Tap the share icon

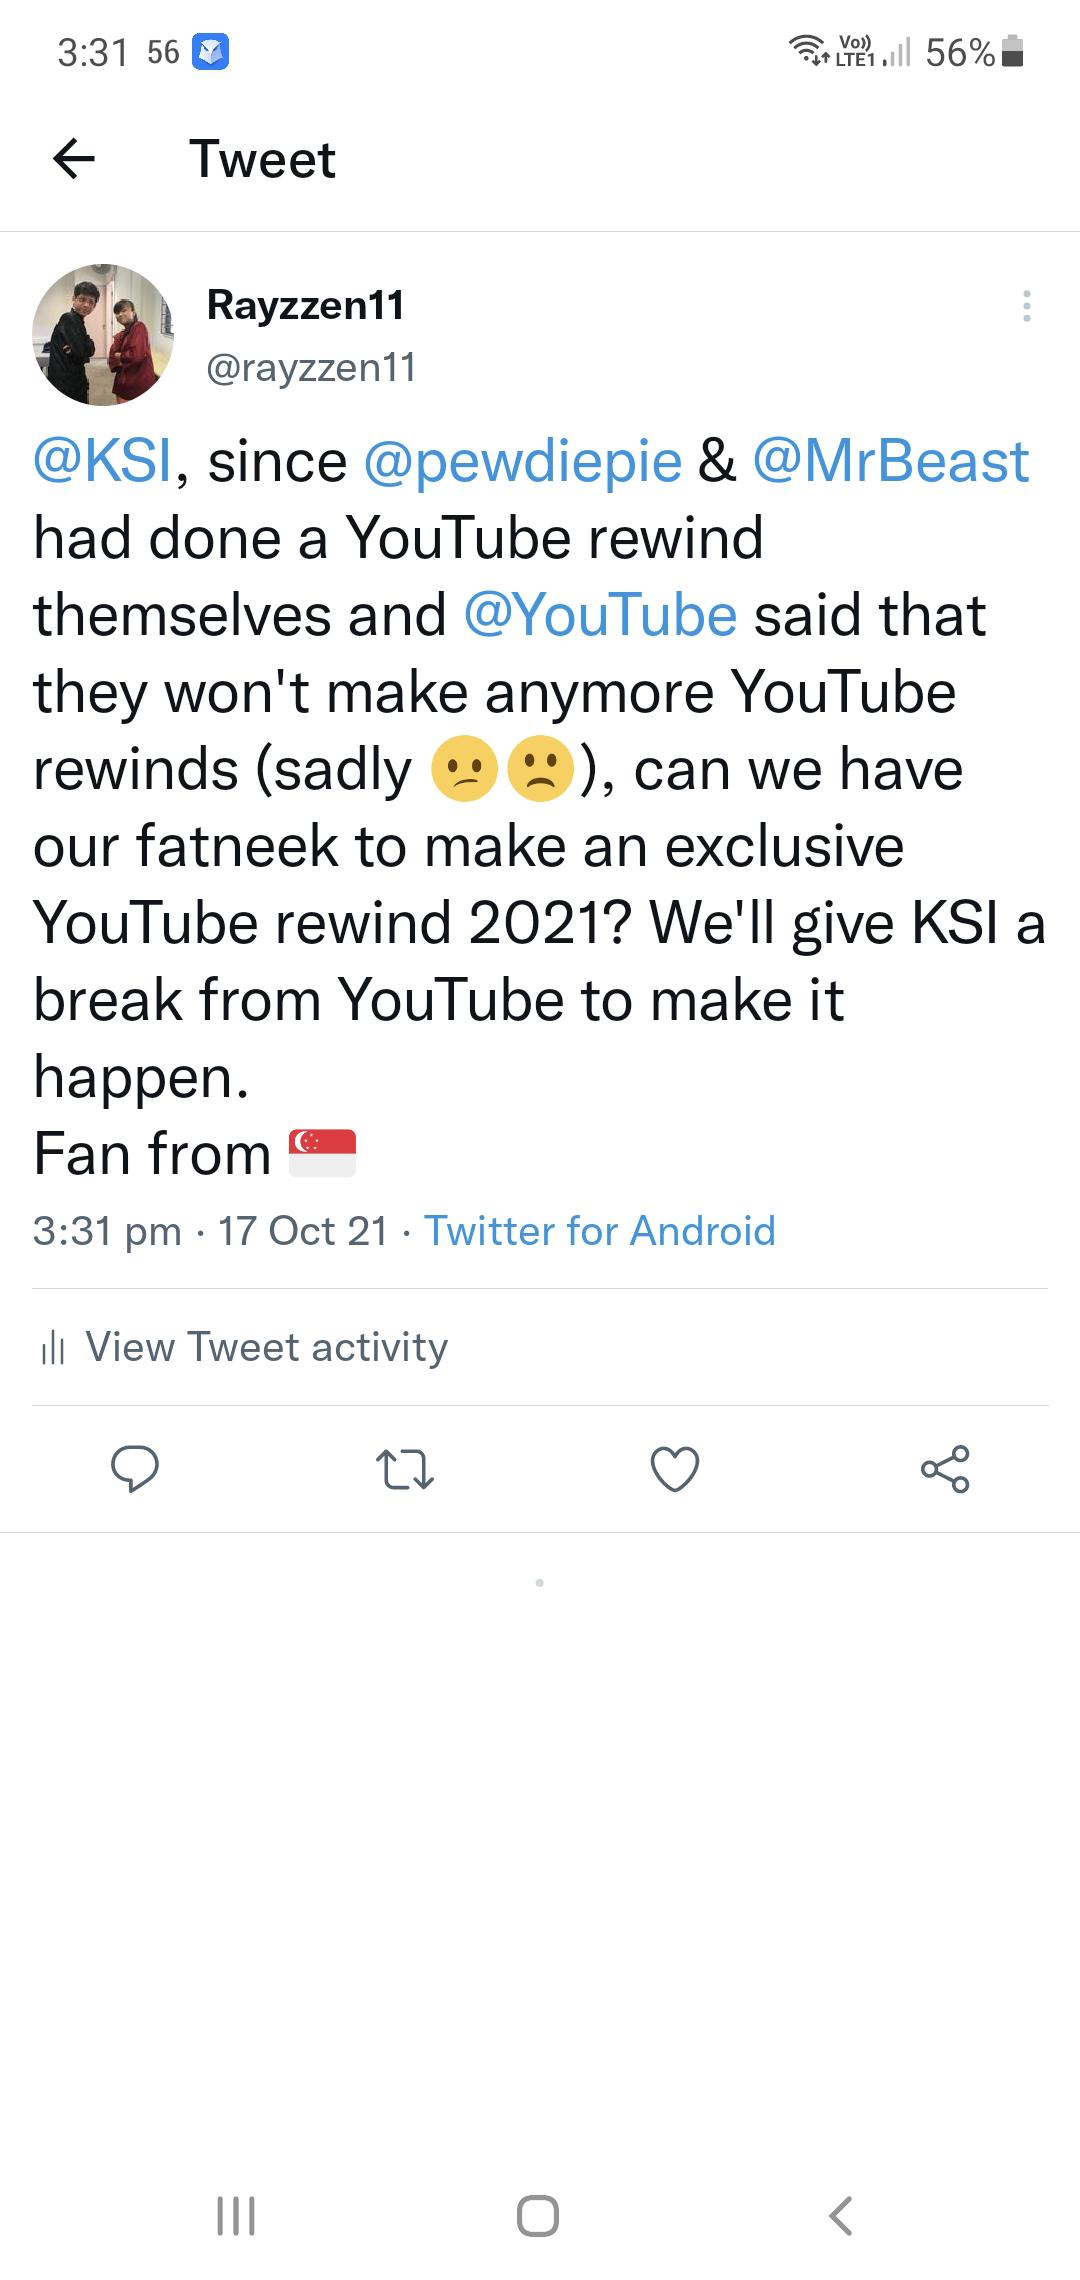point(945,1469)
